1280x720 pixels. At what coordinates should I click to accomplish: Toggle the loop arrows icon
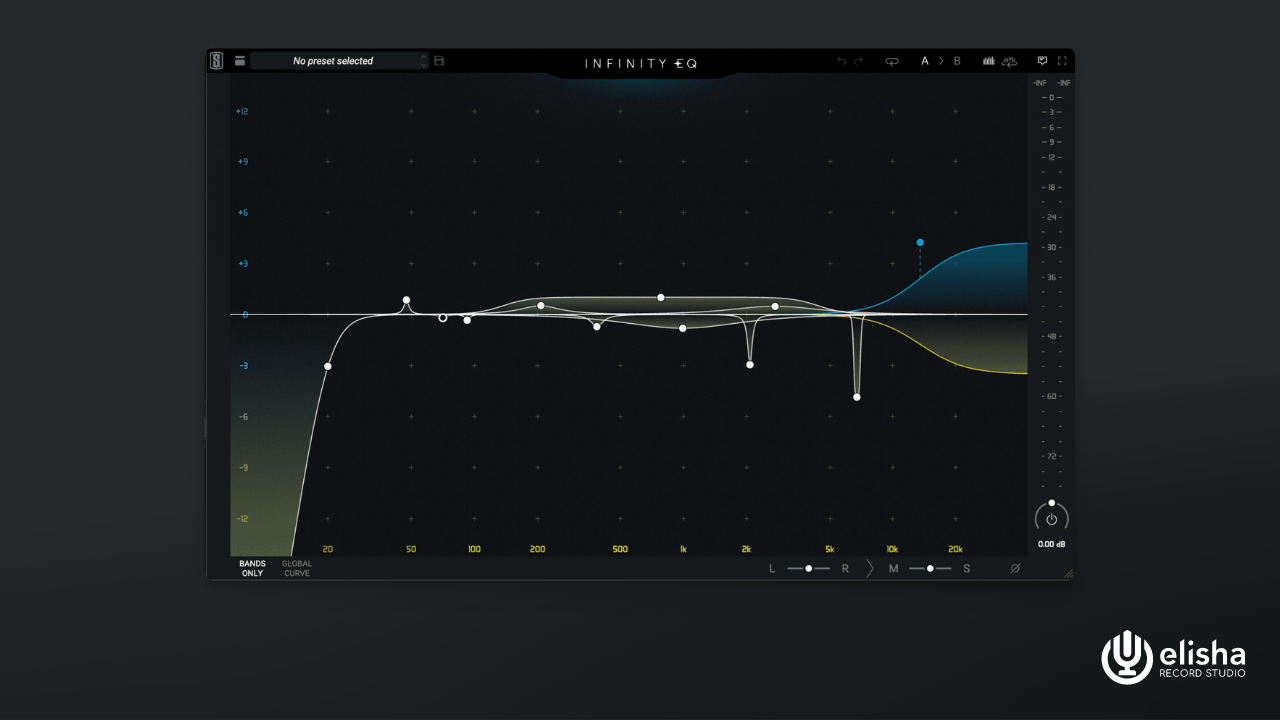click(892, 61)
